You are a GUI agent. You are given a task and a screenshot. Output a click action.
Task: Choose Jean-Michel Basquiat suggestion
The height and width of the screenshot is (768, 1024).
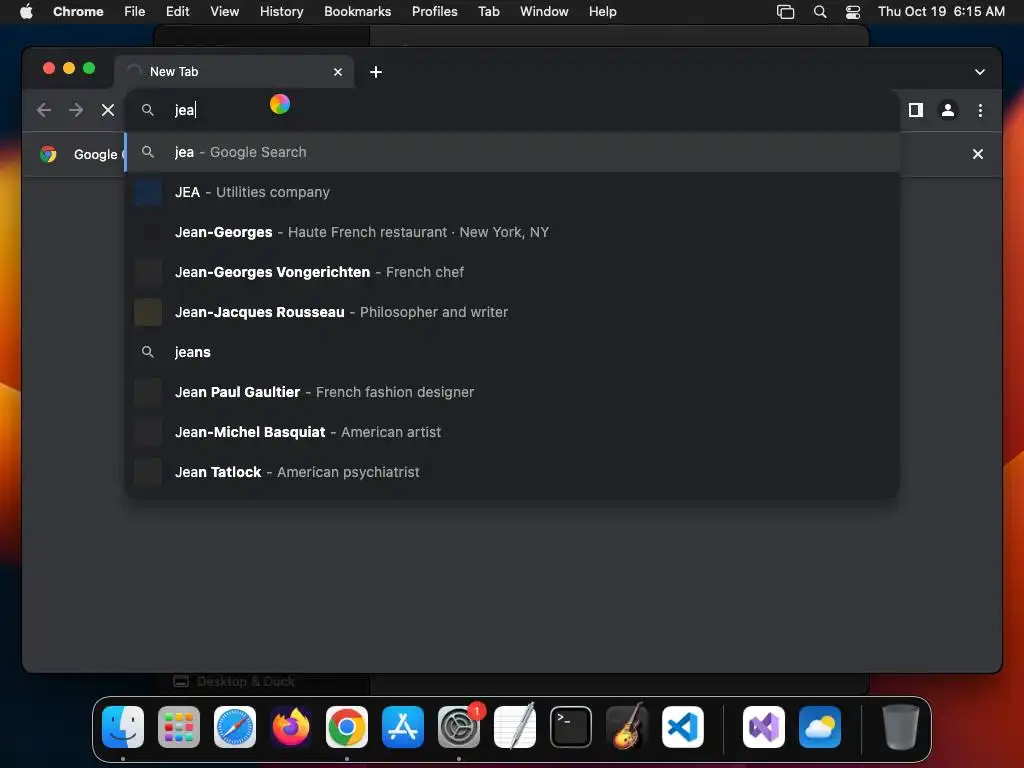point(513,432)
